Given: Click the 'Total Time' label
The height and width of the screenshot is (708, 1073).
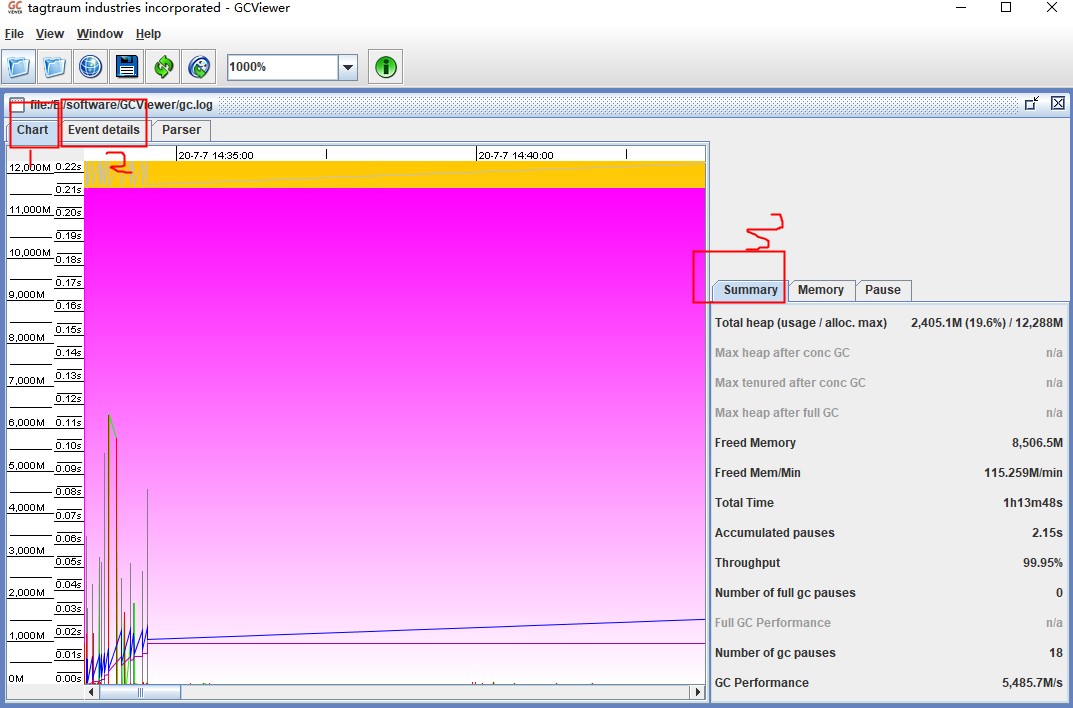Looking at the screenshot, I should (744, 503).
